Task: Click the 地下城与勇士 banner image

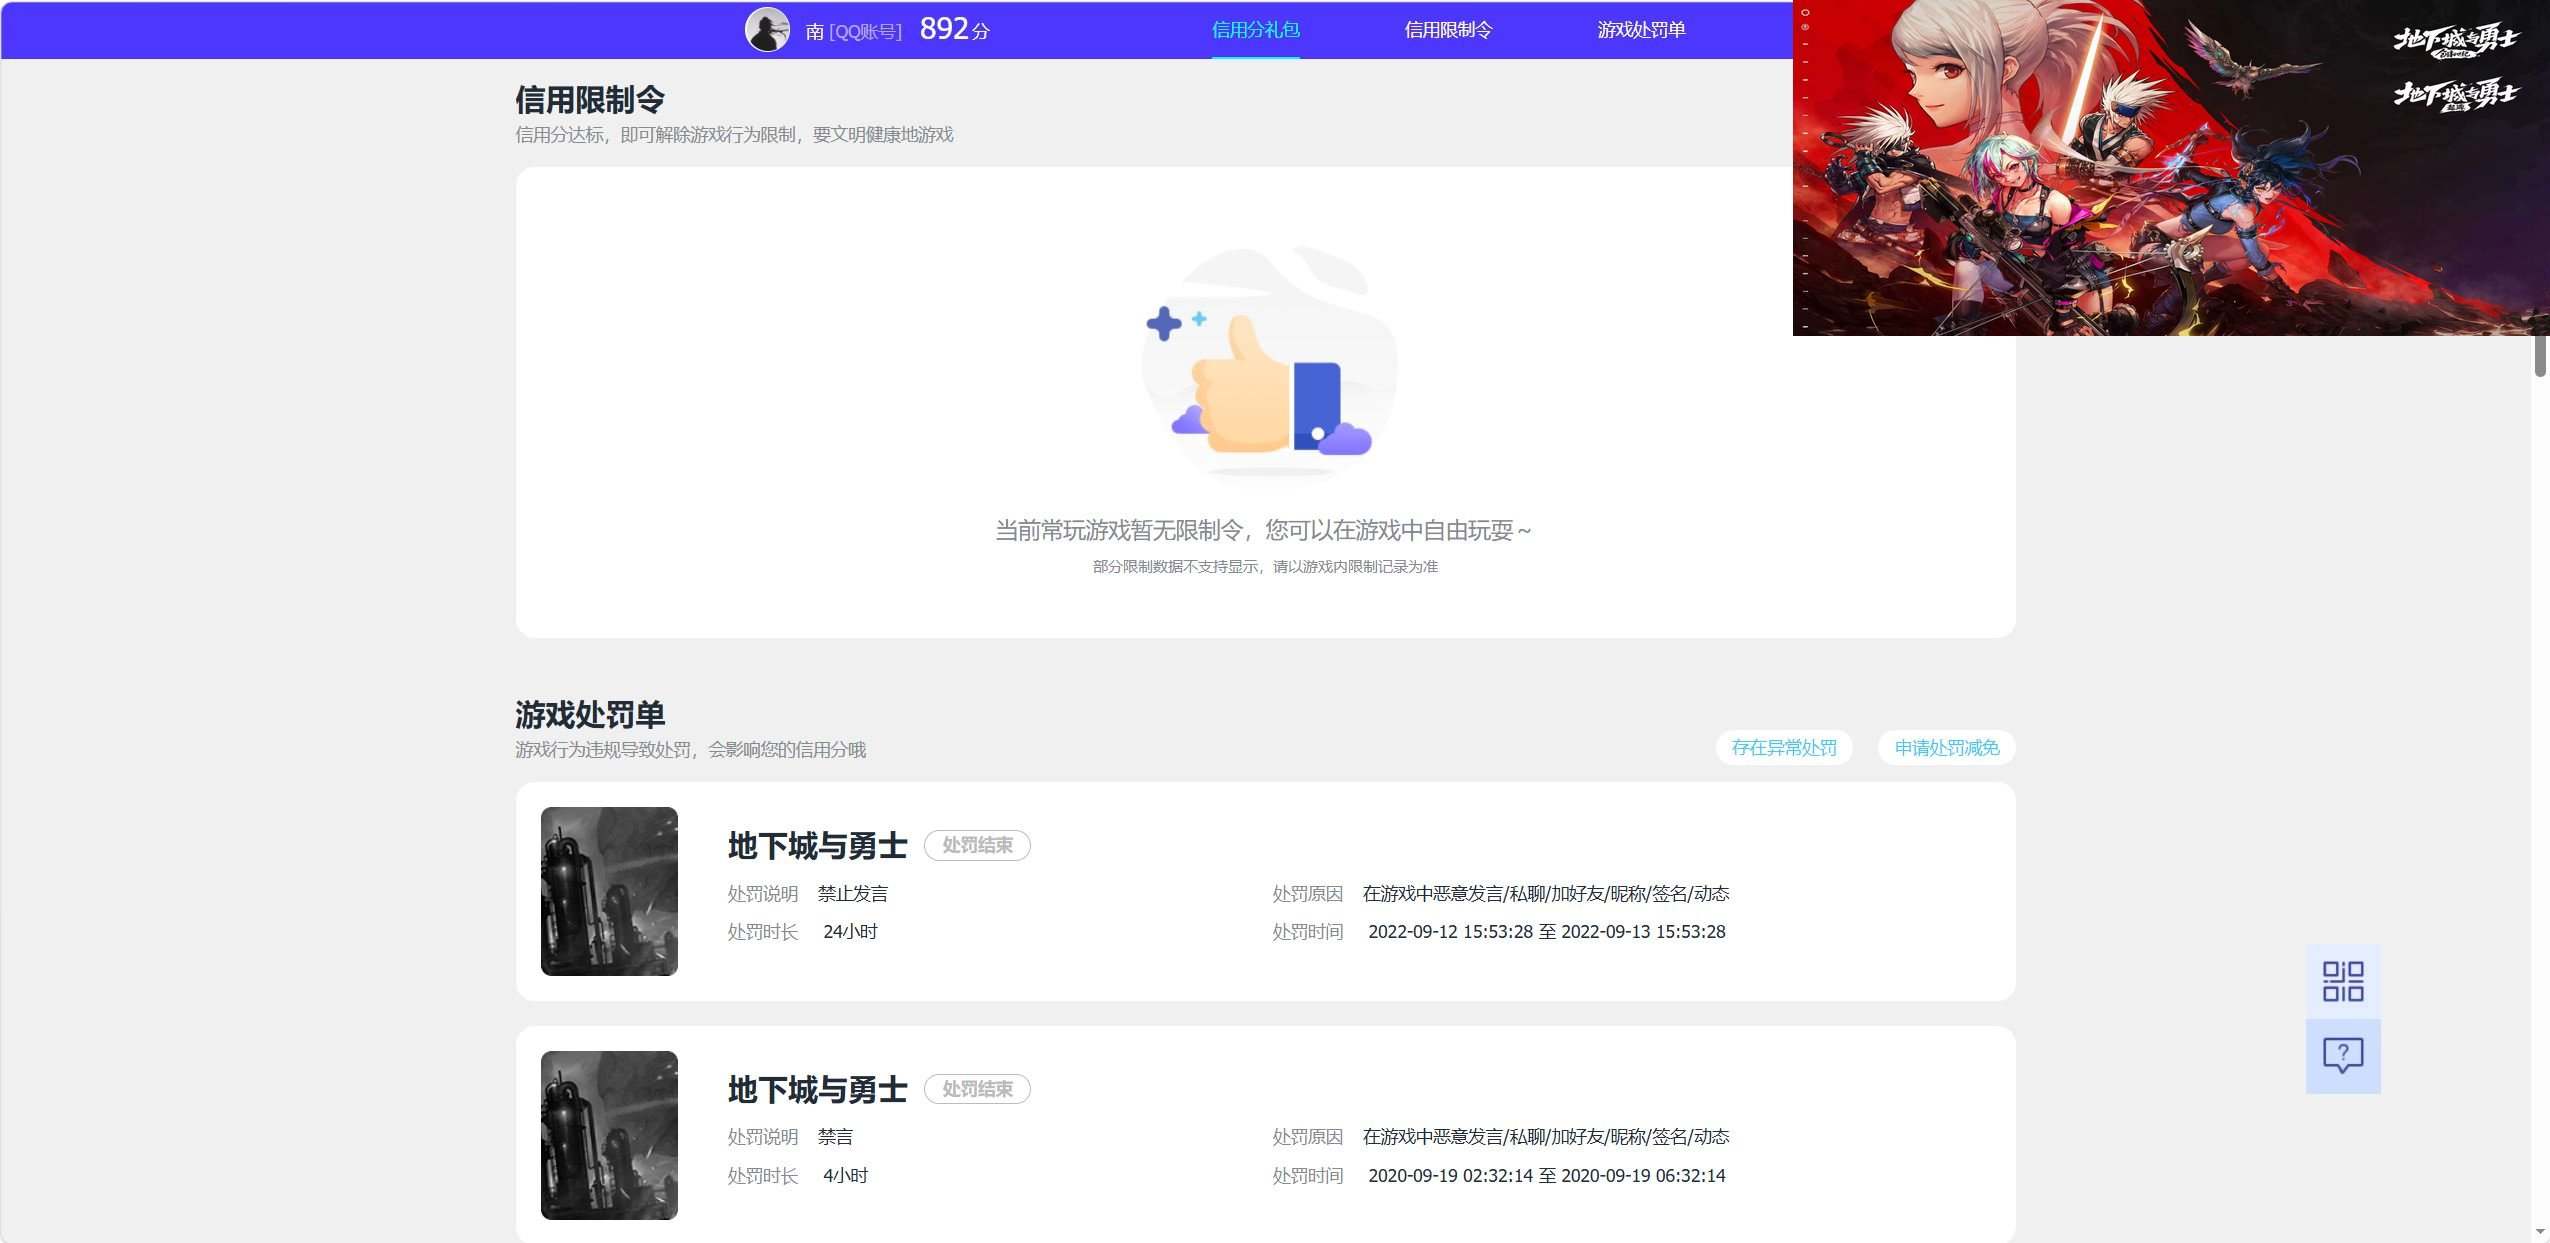Action: (2170, 168)
